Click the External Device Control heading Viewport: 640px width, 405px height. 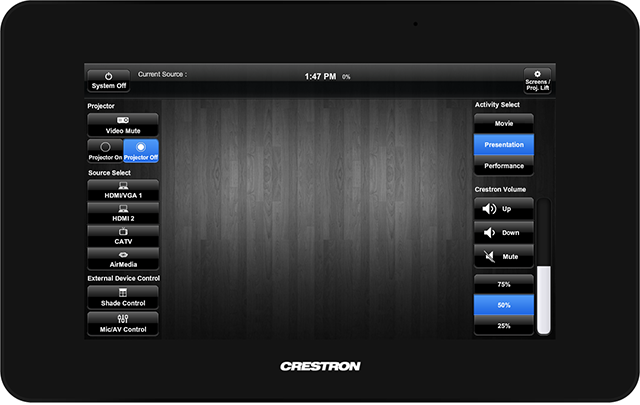point(124,278)
